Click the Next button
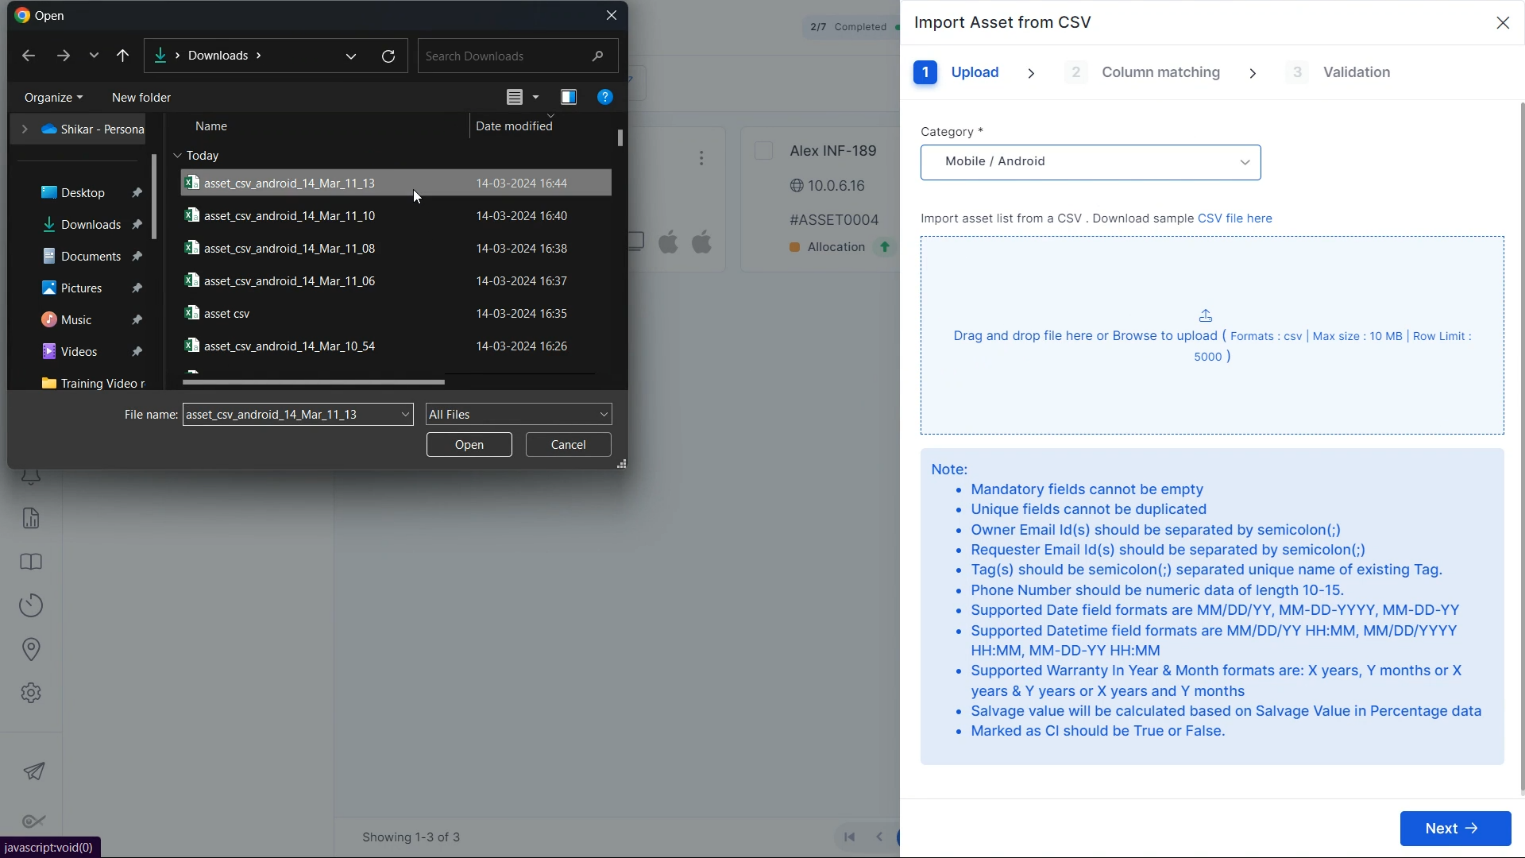Image resolution: width=1525 pixels, height=858 pixels. tap(1455, 828)
